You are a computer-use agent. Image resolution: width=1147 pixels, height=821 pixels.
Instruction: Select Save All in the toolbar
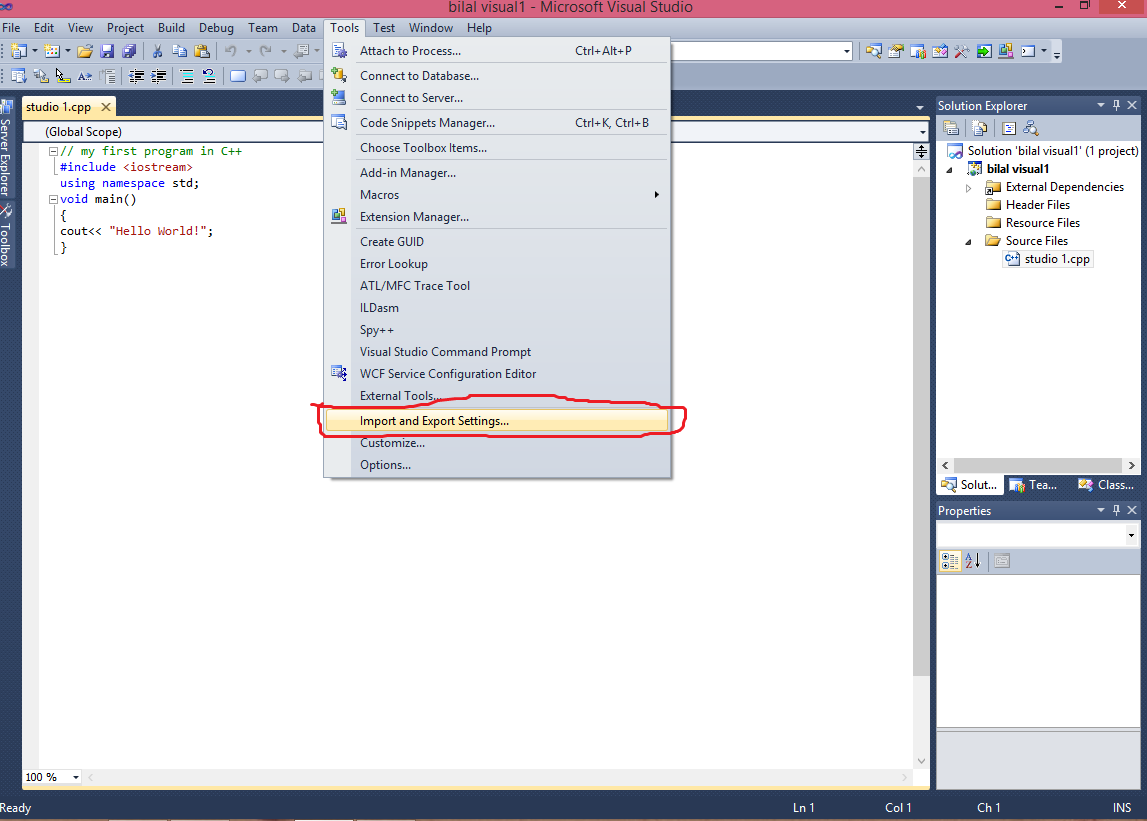pos(129,51)
